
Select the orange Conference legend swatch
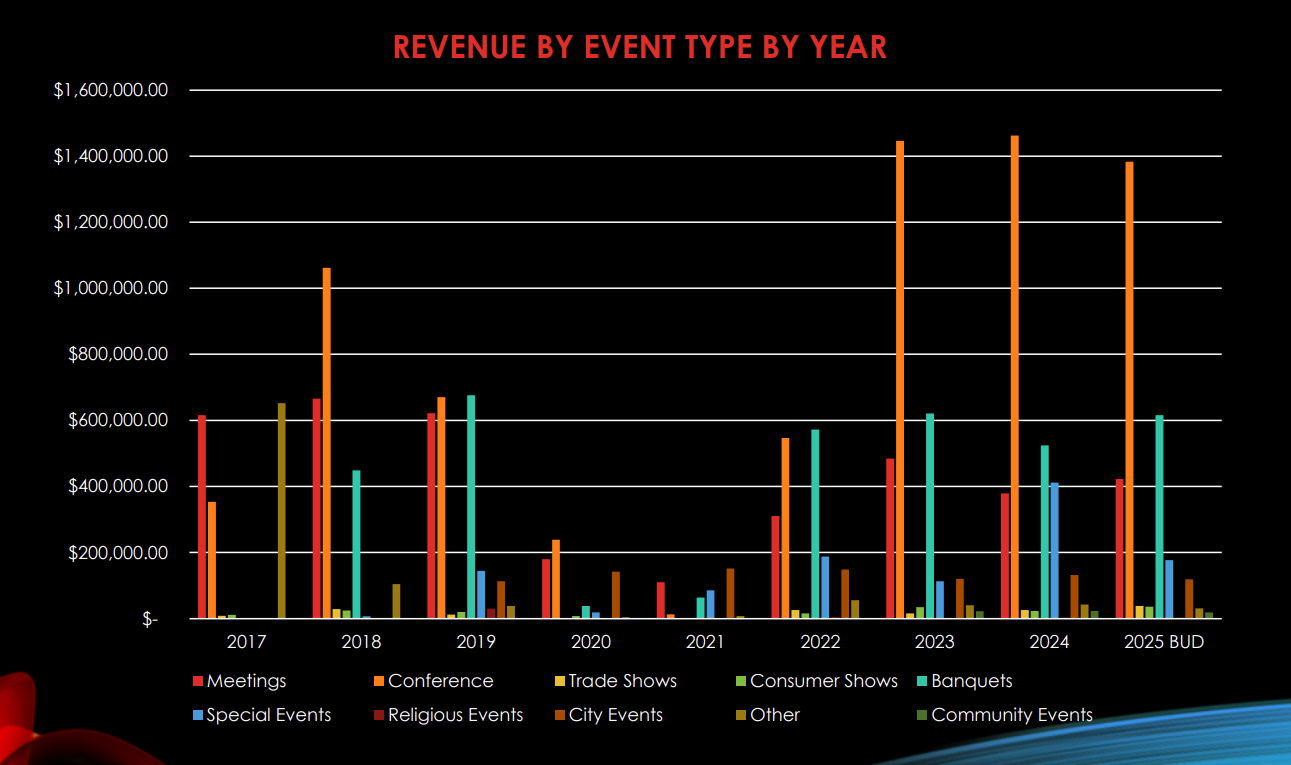pos(379,682)
